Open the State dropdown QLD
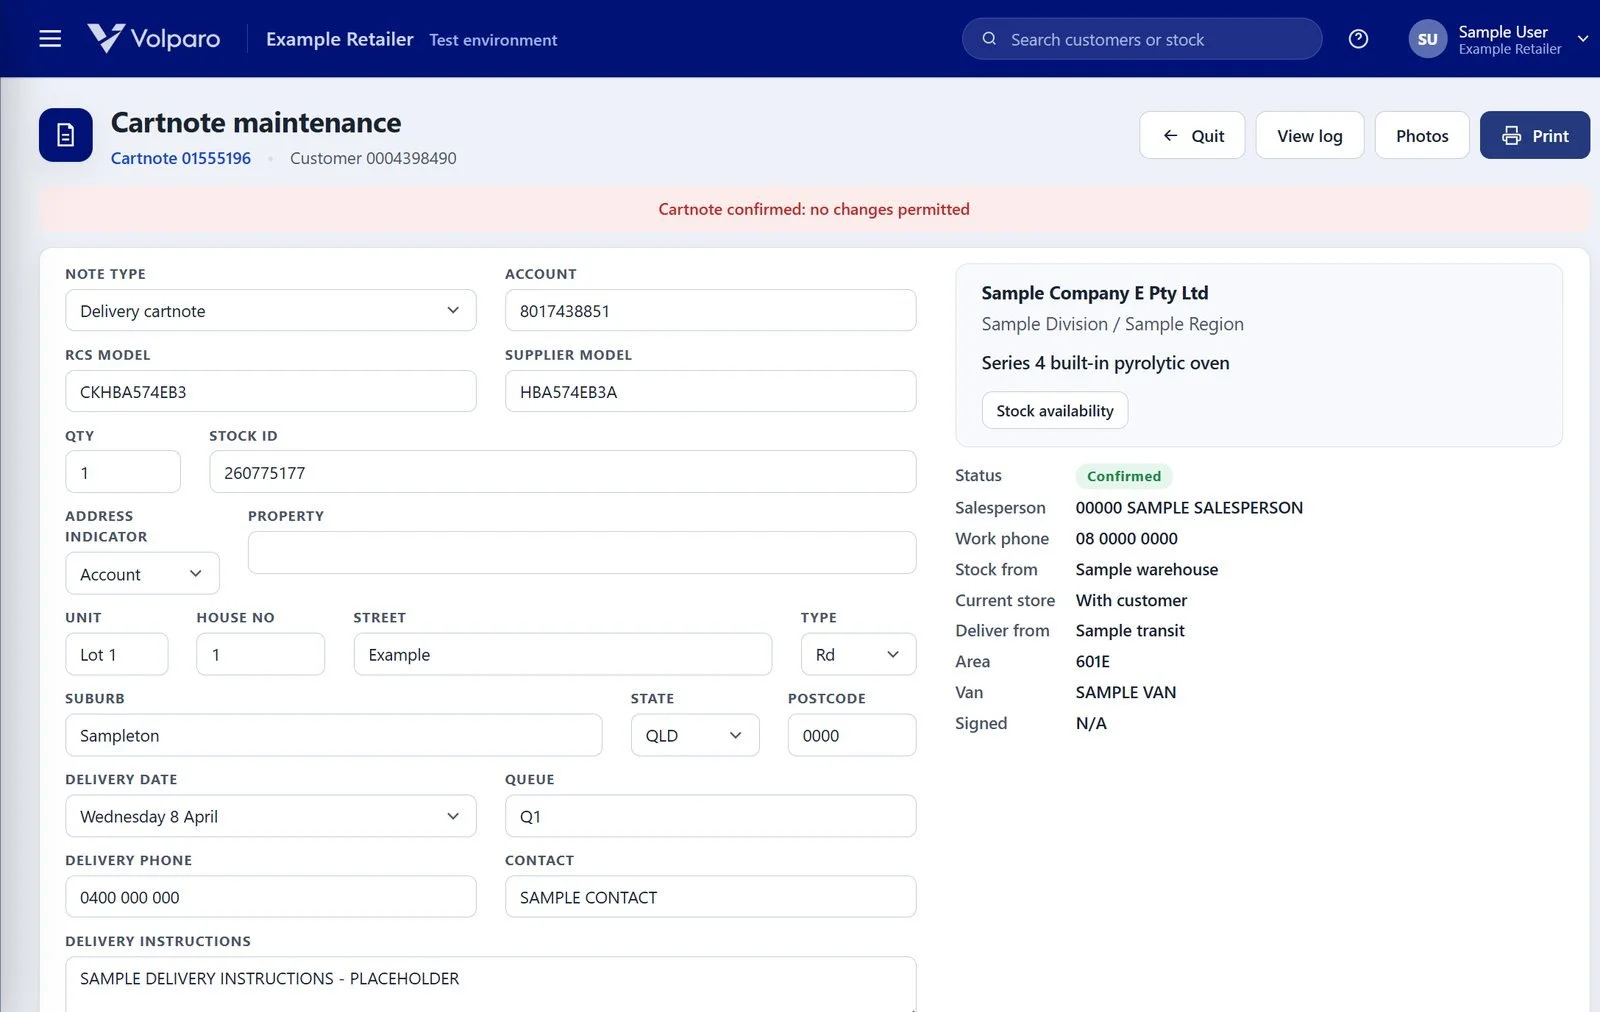 coord(695,735)
